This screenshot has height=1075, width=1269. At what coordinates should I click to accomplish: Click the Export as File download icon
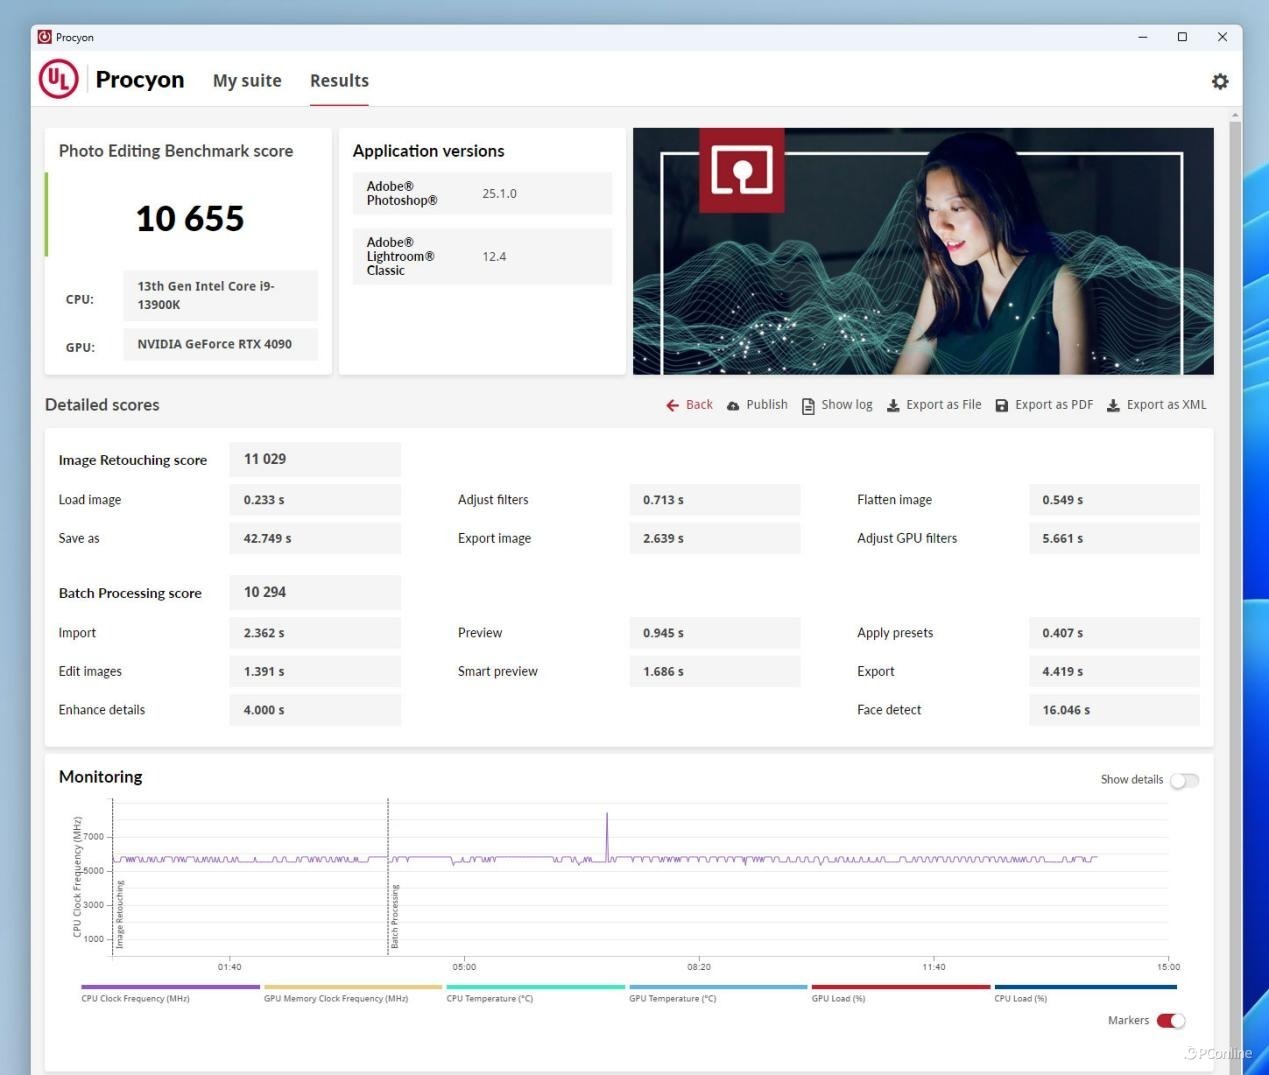pos(893,405)
